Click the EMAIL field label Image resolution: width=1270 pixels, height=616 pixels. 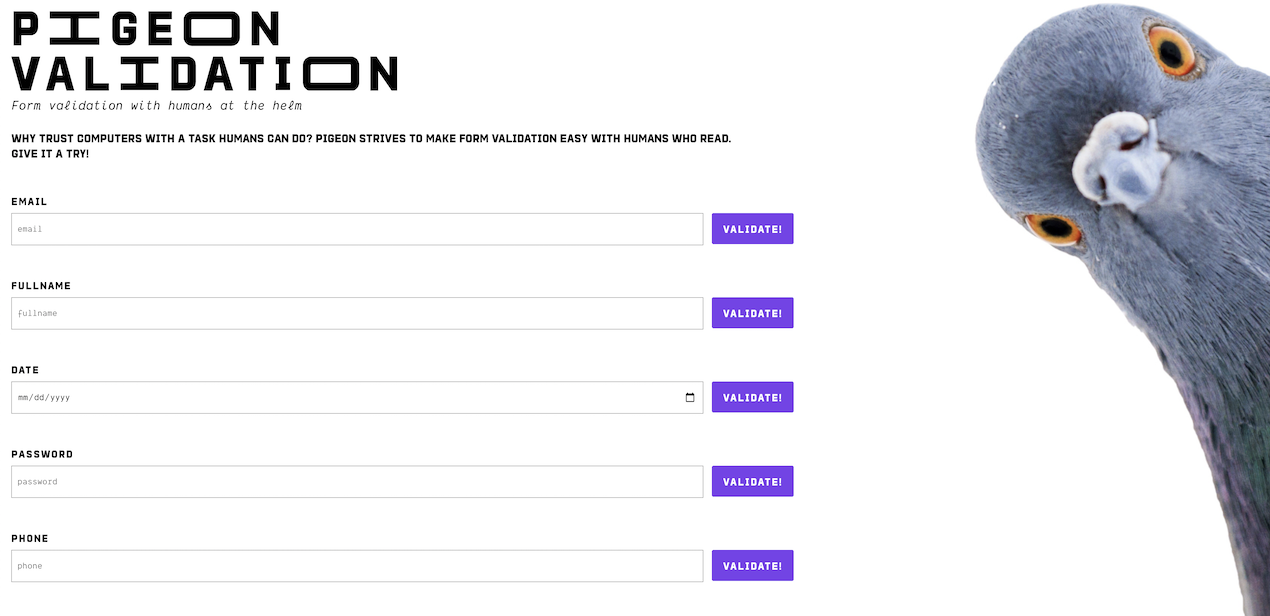[x=27, y=201]
